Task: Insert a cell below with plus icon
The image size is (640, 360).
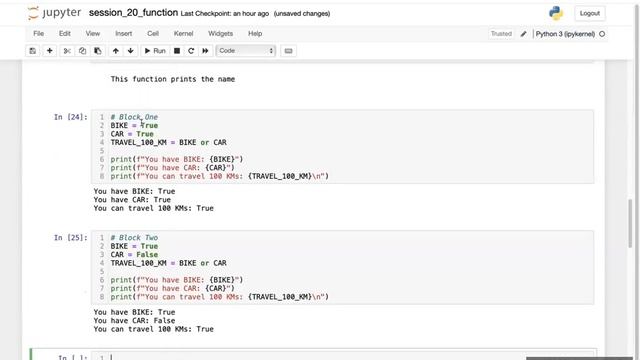Action: tap(49, 51)
